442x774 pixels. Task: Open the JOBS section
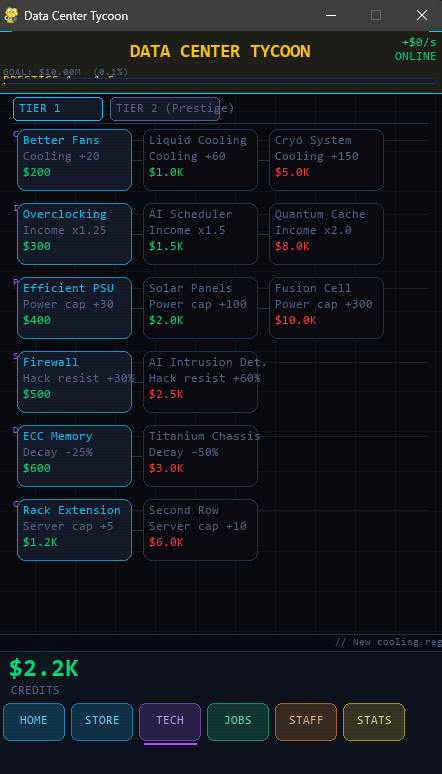click(238, 722)
